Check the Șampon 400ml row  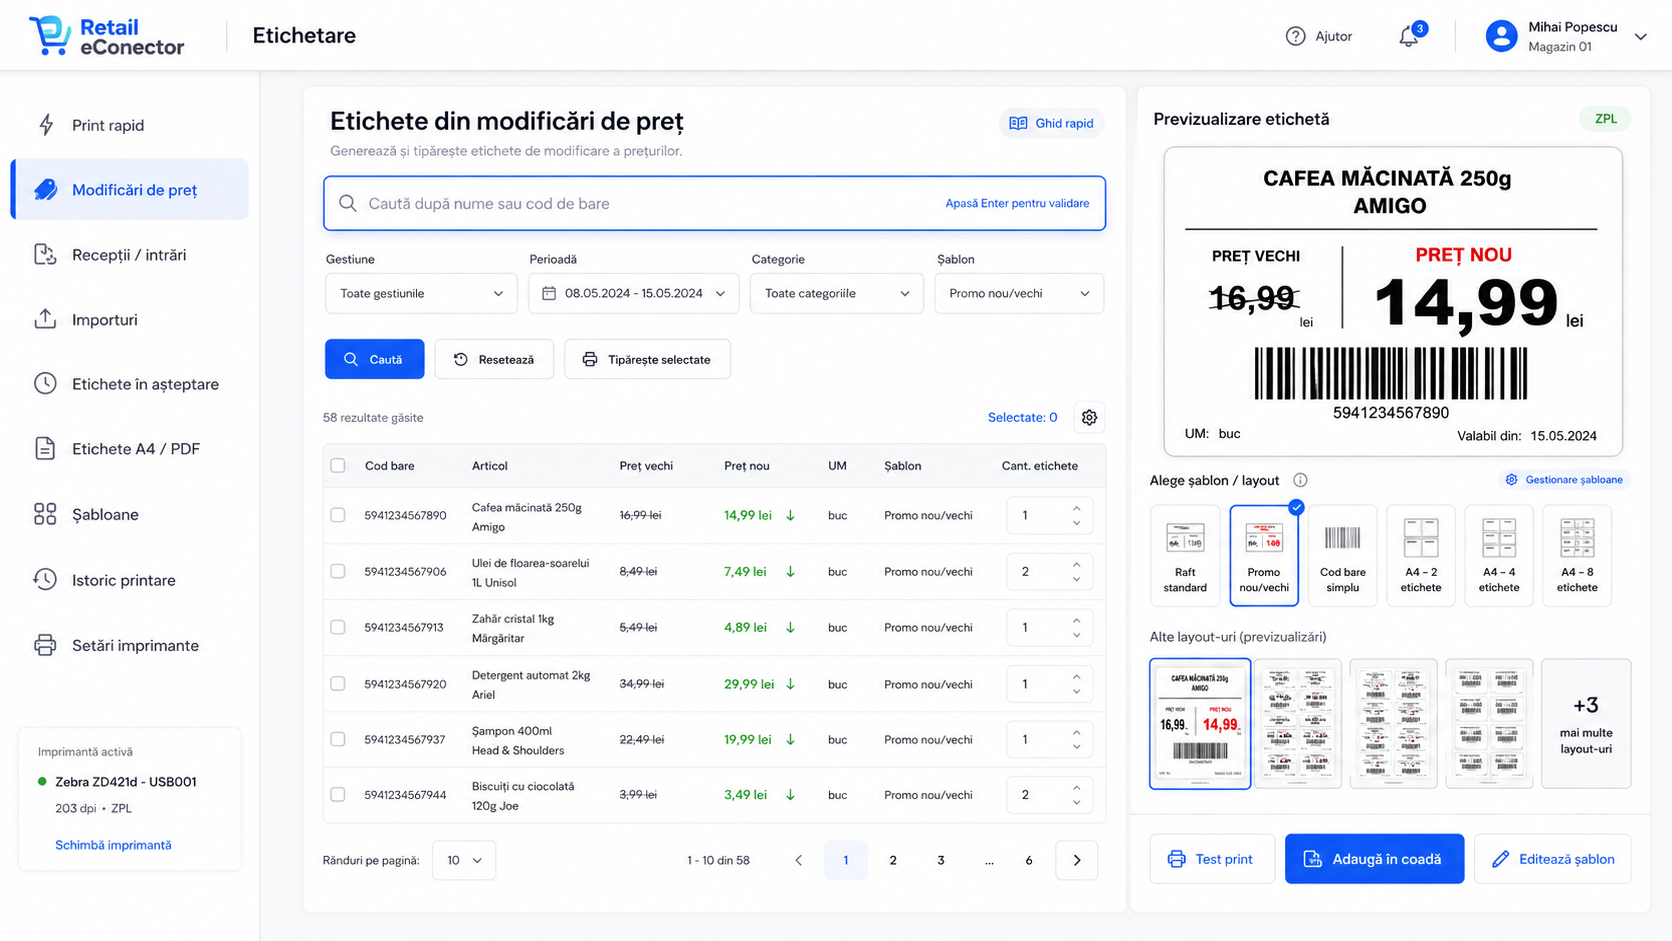[338, 739]
